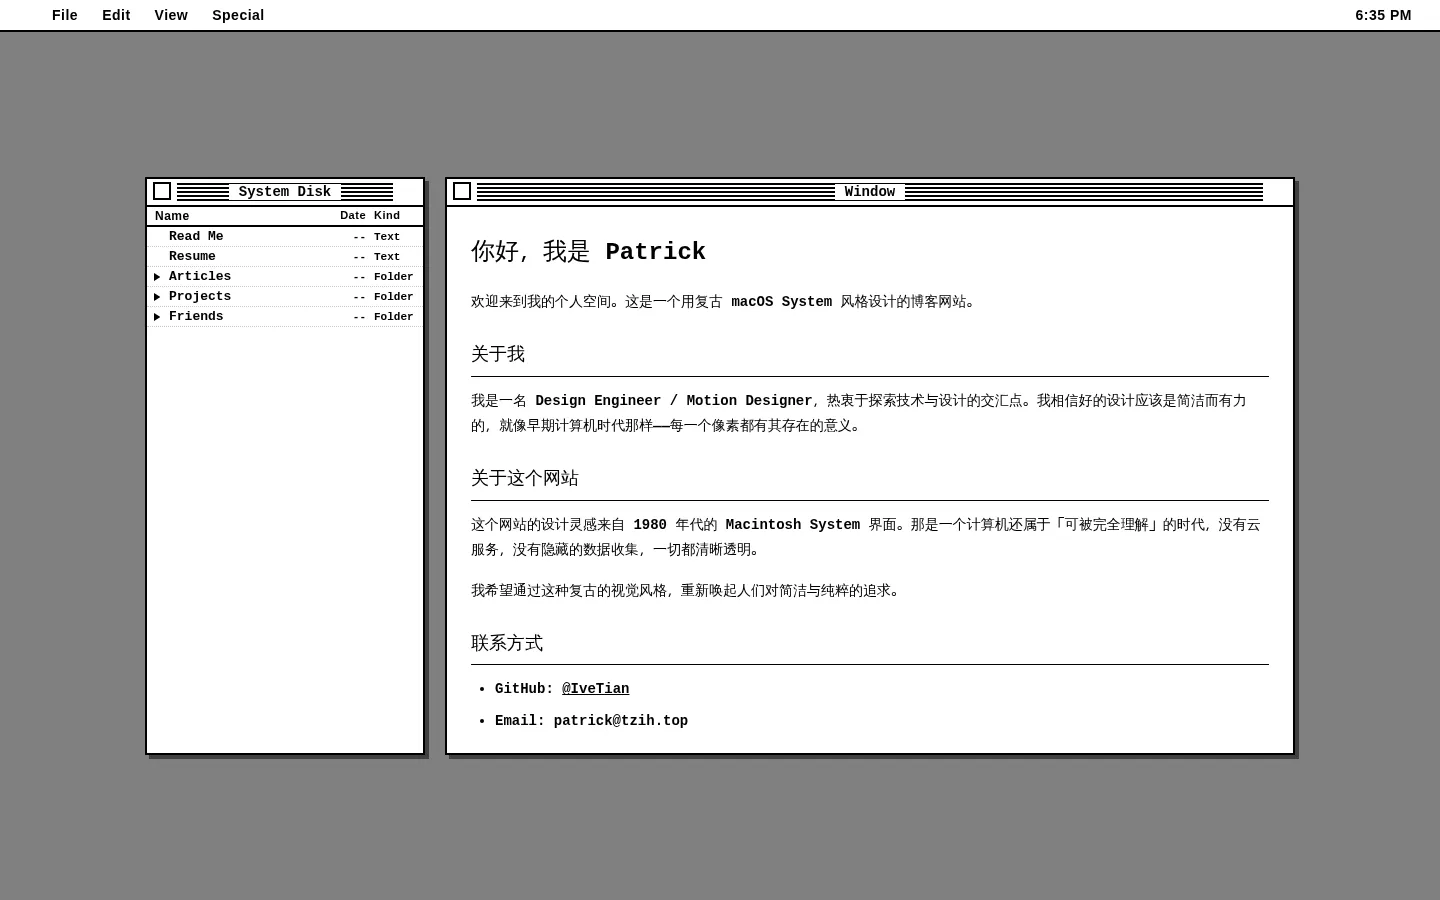Click the 关于我 section heading

click(498, 354)
